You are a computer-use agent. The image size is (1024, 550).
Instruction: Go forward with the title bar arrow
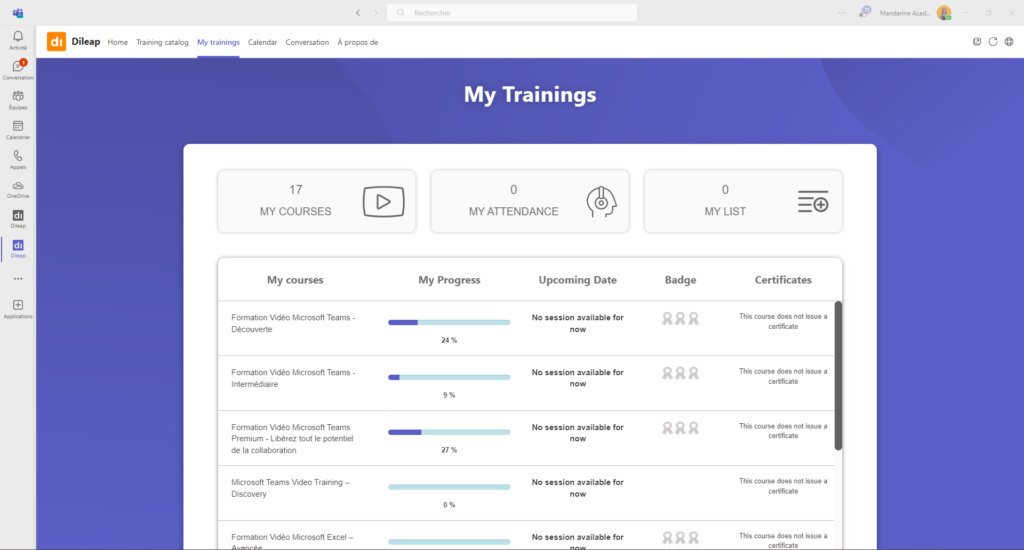376,12
